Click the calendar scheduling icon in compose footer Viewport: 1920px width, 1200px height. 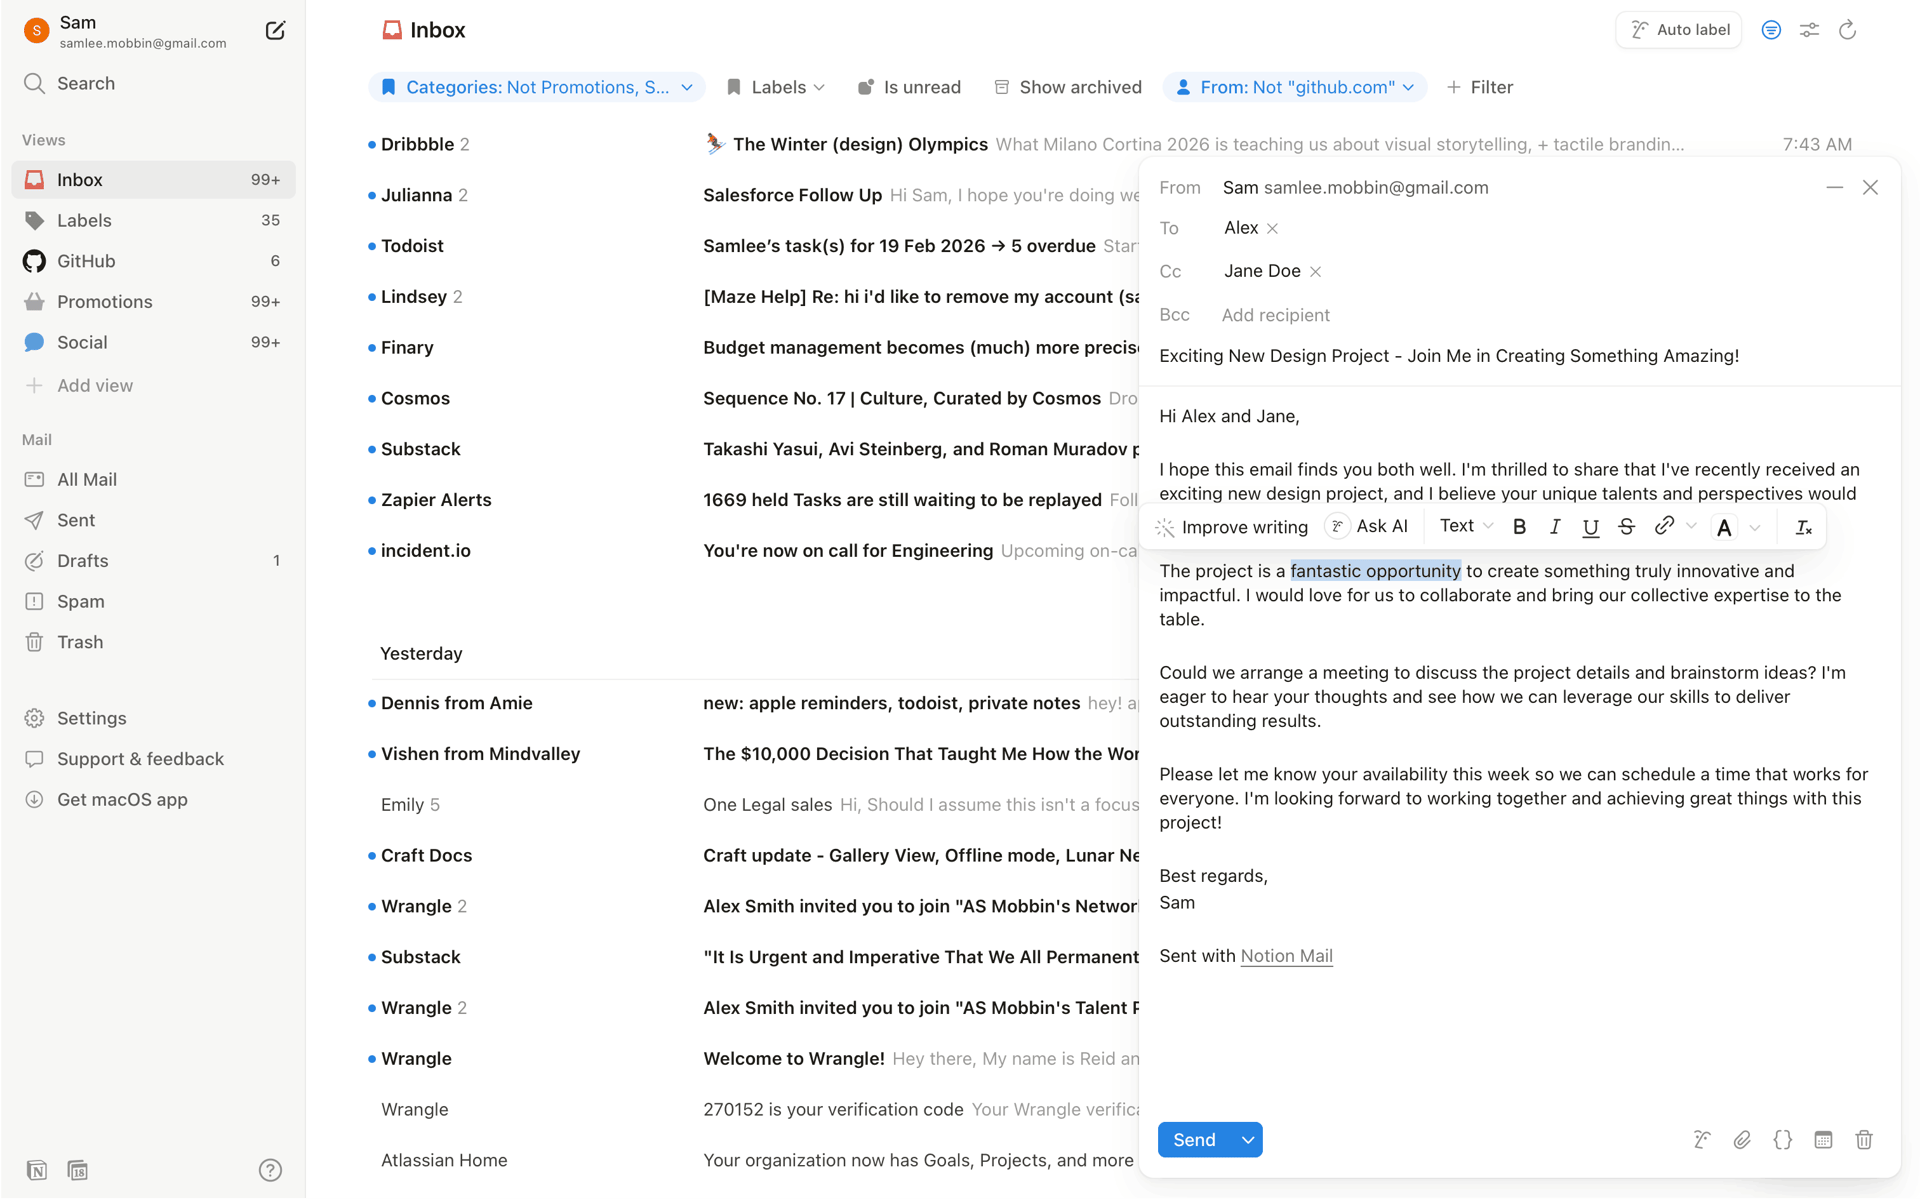(1823, 1140)
